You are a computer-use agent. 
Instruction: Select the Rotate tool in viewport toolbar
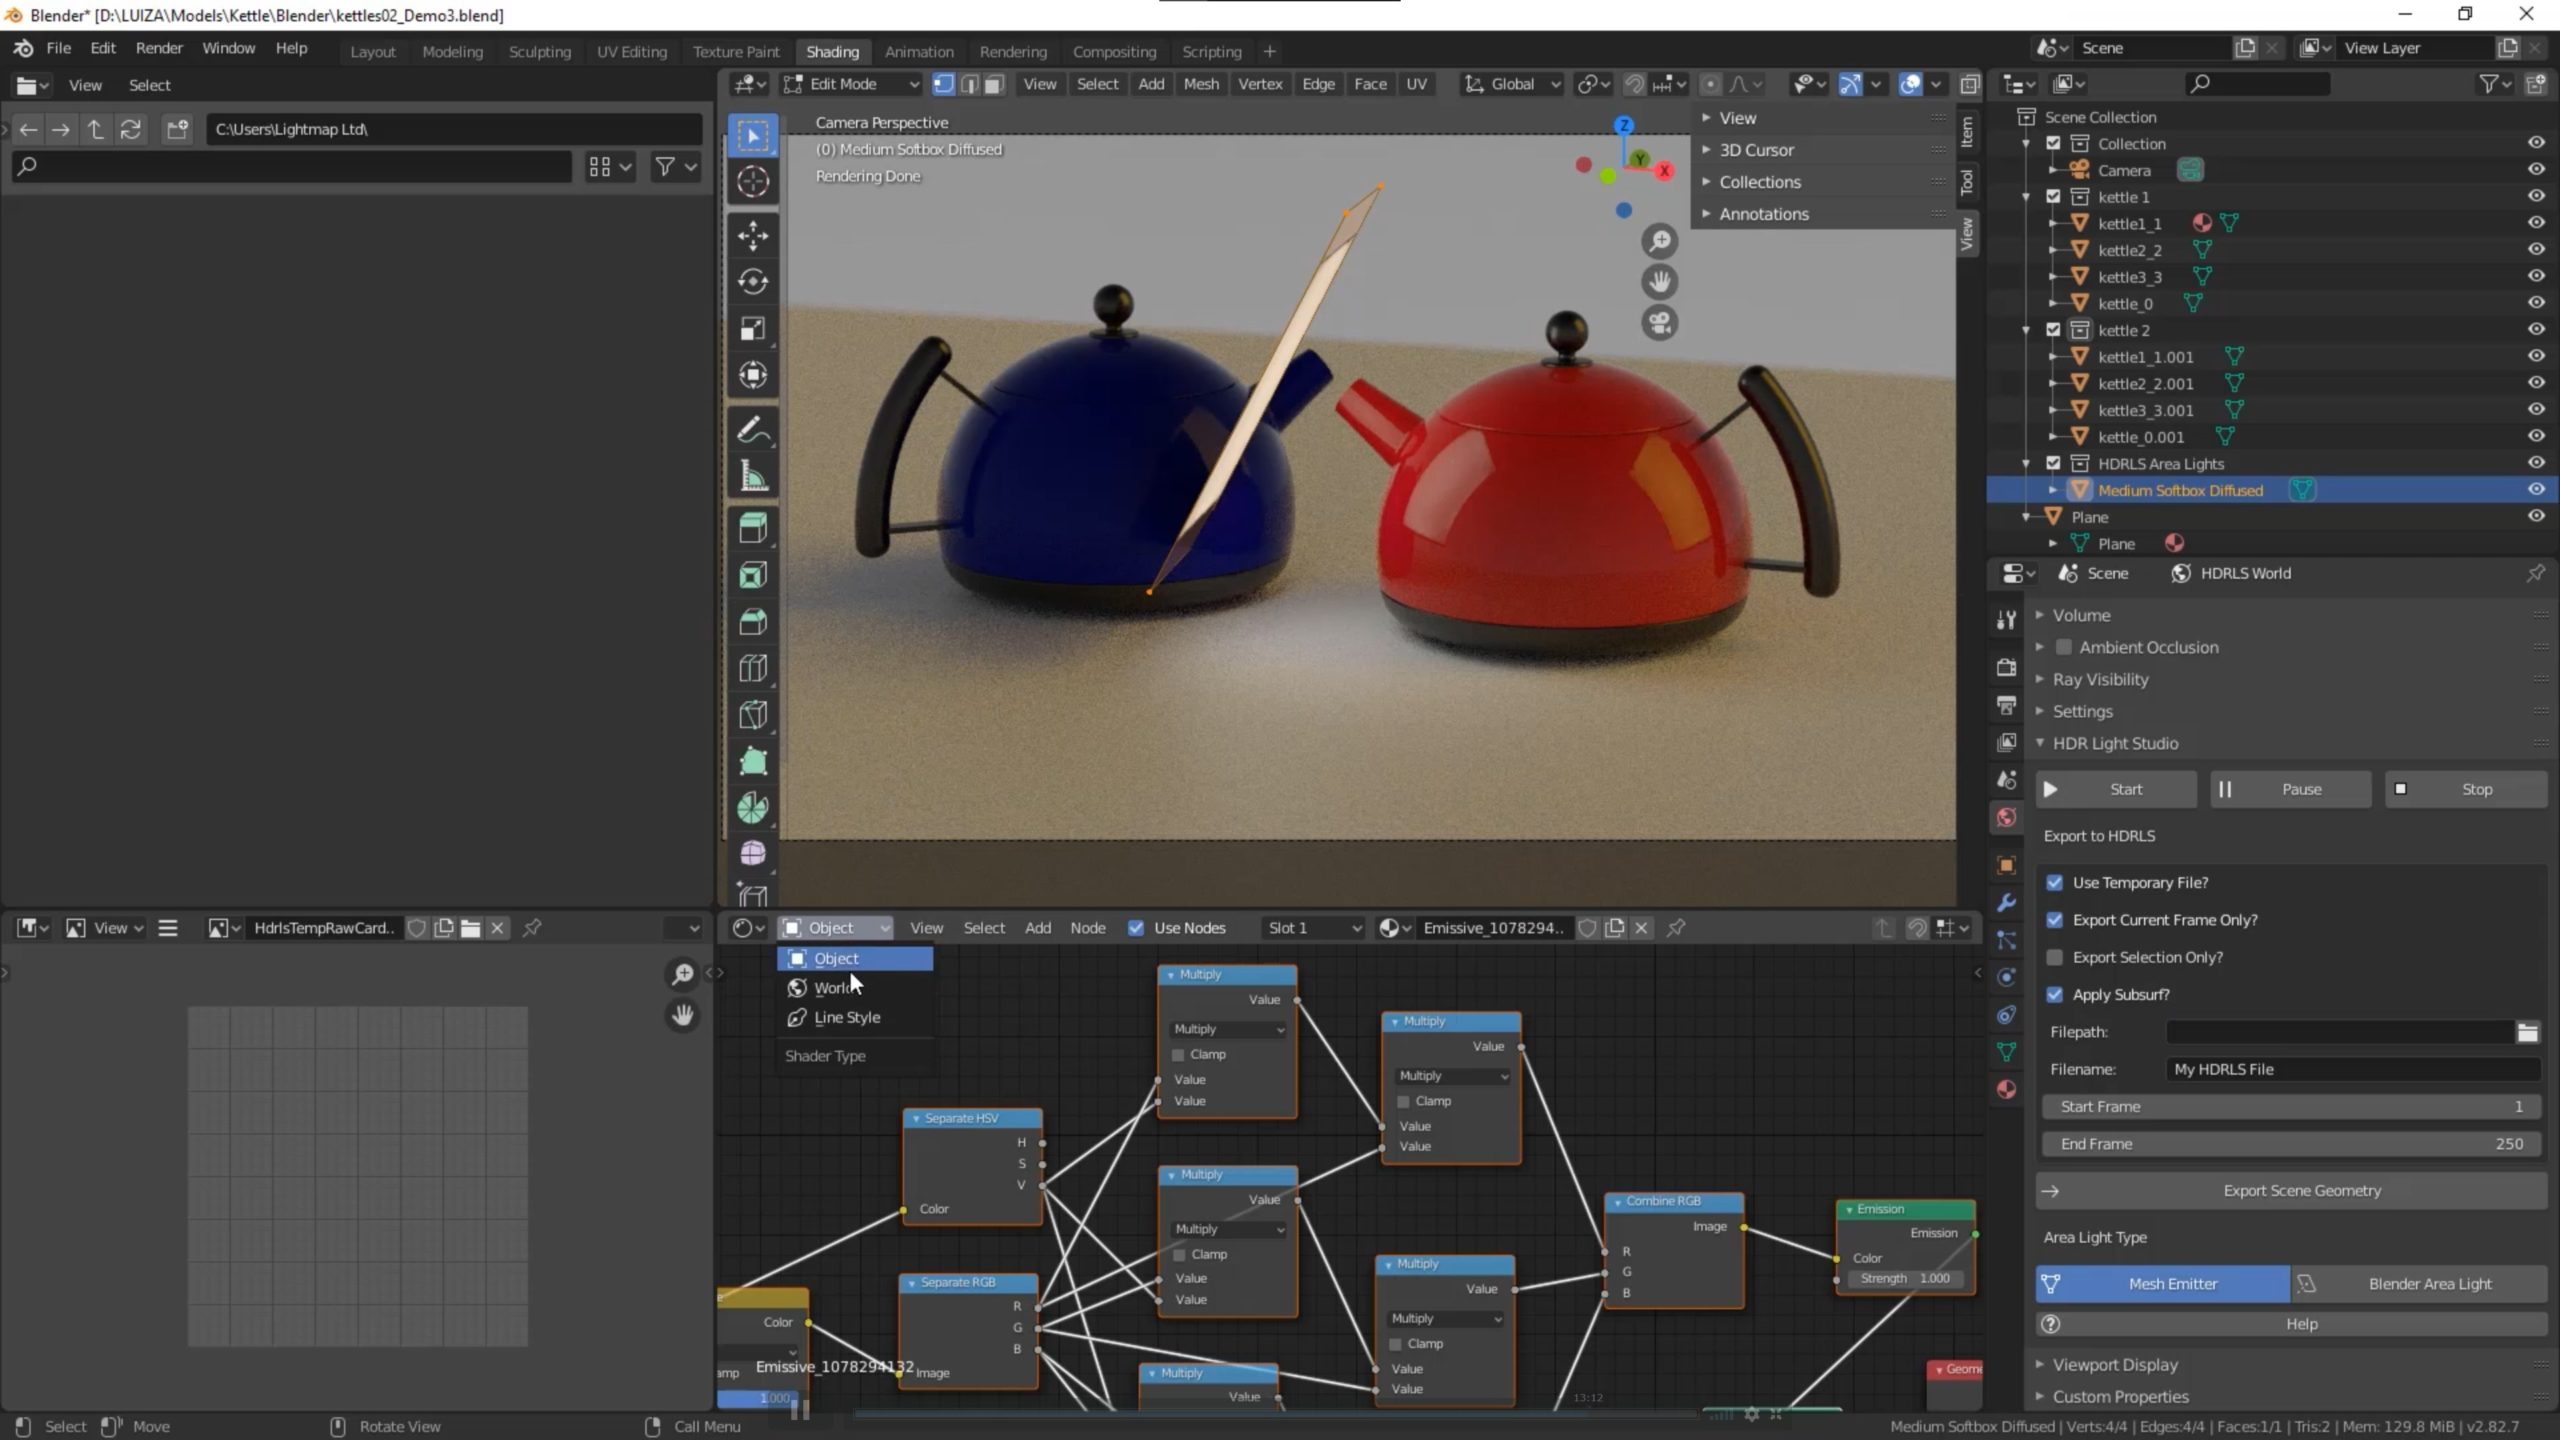pos(753,282)
